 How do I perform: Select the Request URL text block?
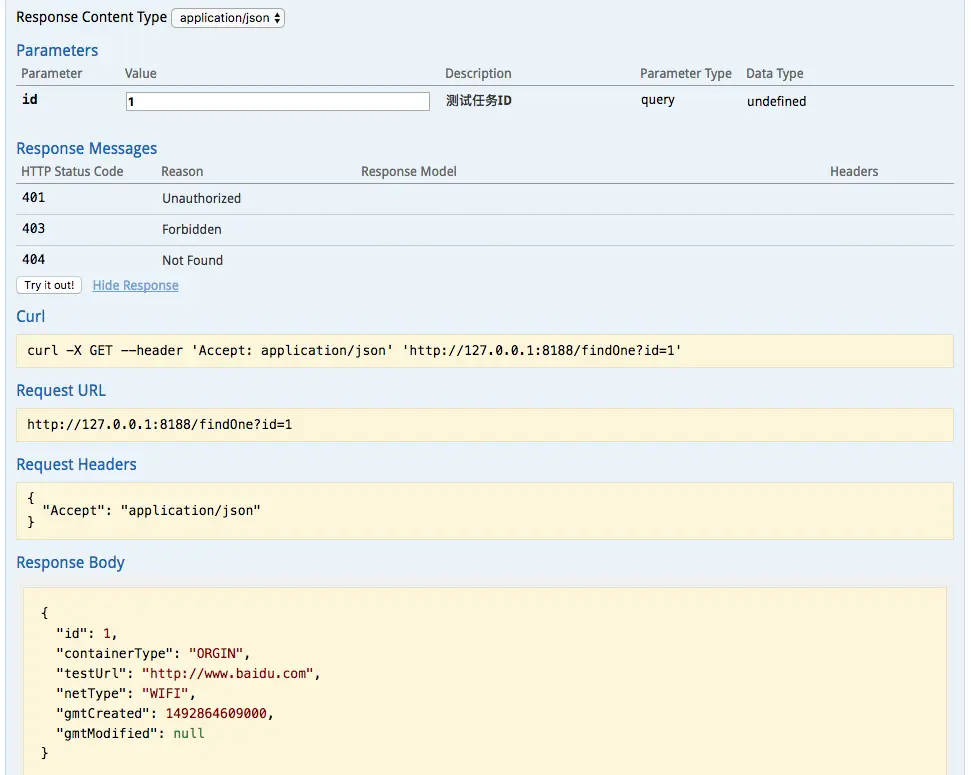tap(485, 425)
